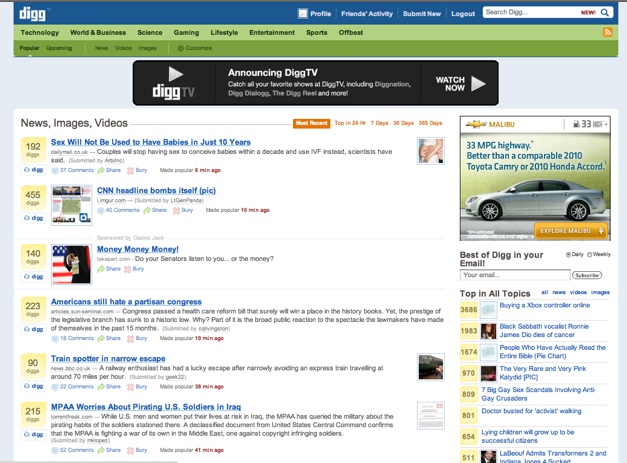Open the MPAA document thumbnail

click(x=431, y=416)
